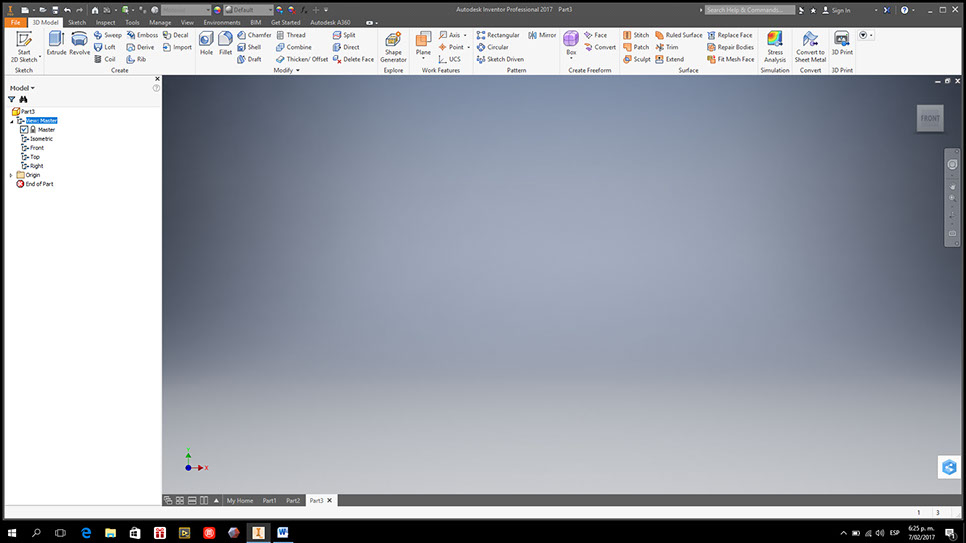This screenshot has width=966, height=543.
Task: Open the Windows Start menu
Action: click(12, 533)
